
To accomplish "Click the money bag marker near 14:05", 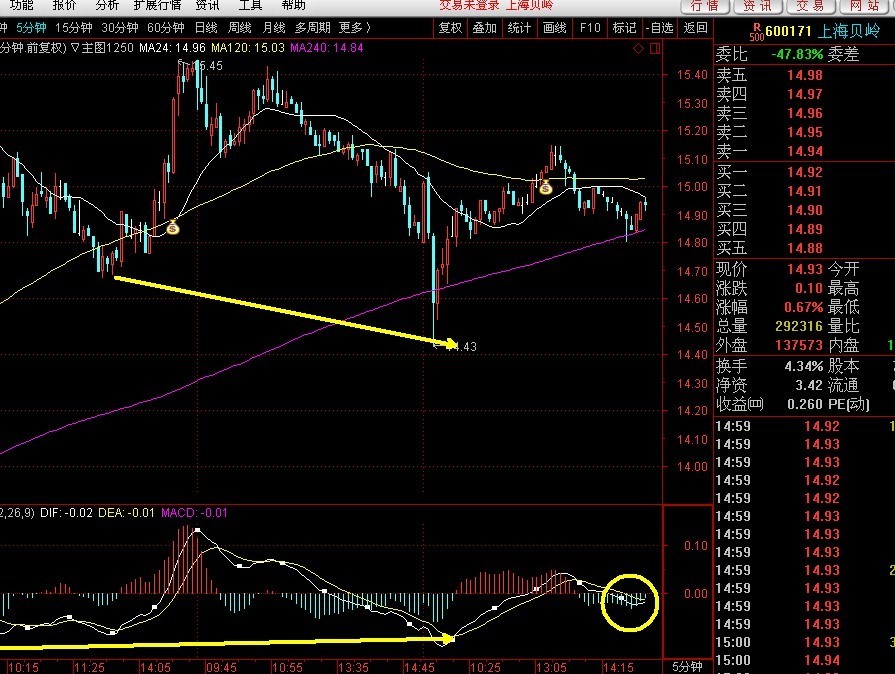I will click(x=173, y=228).
